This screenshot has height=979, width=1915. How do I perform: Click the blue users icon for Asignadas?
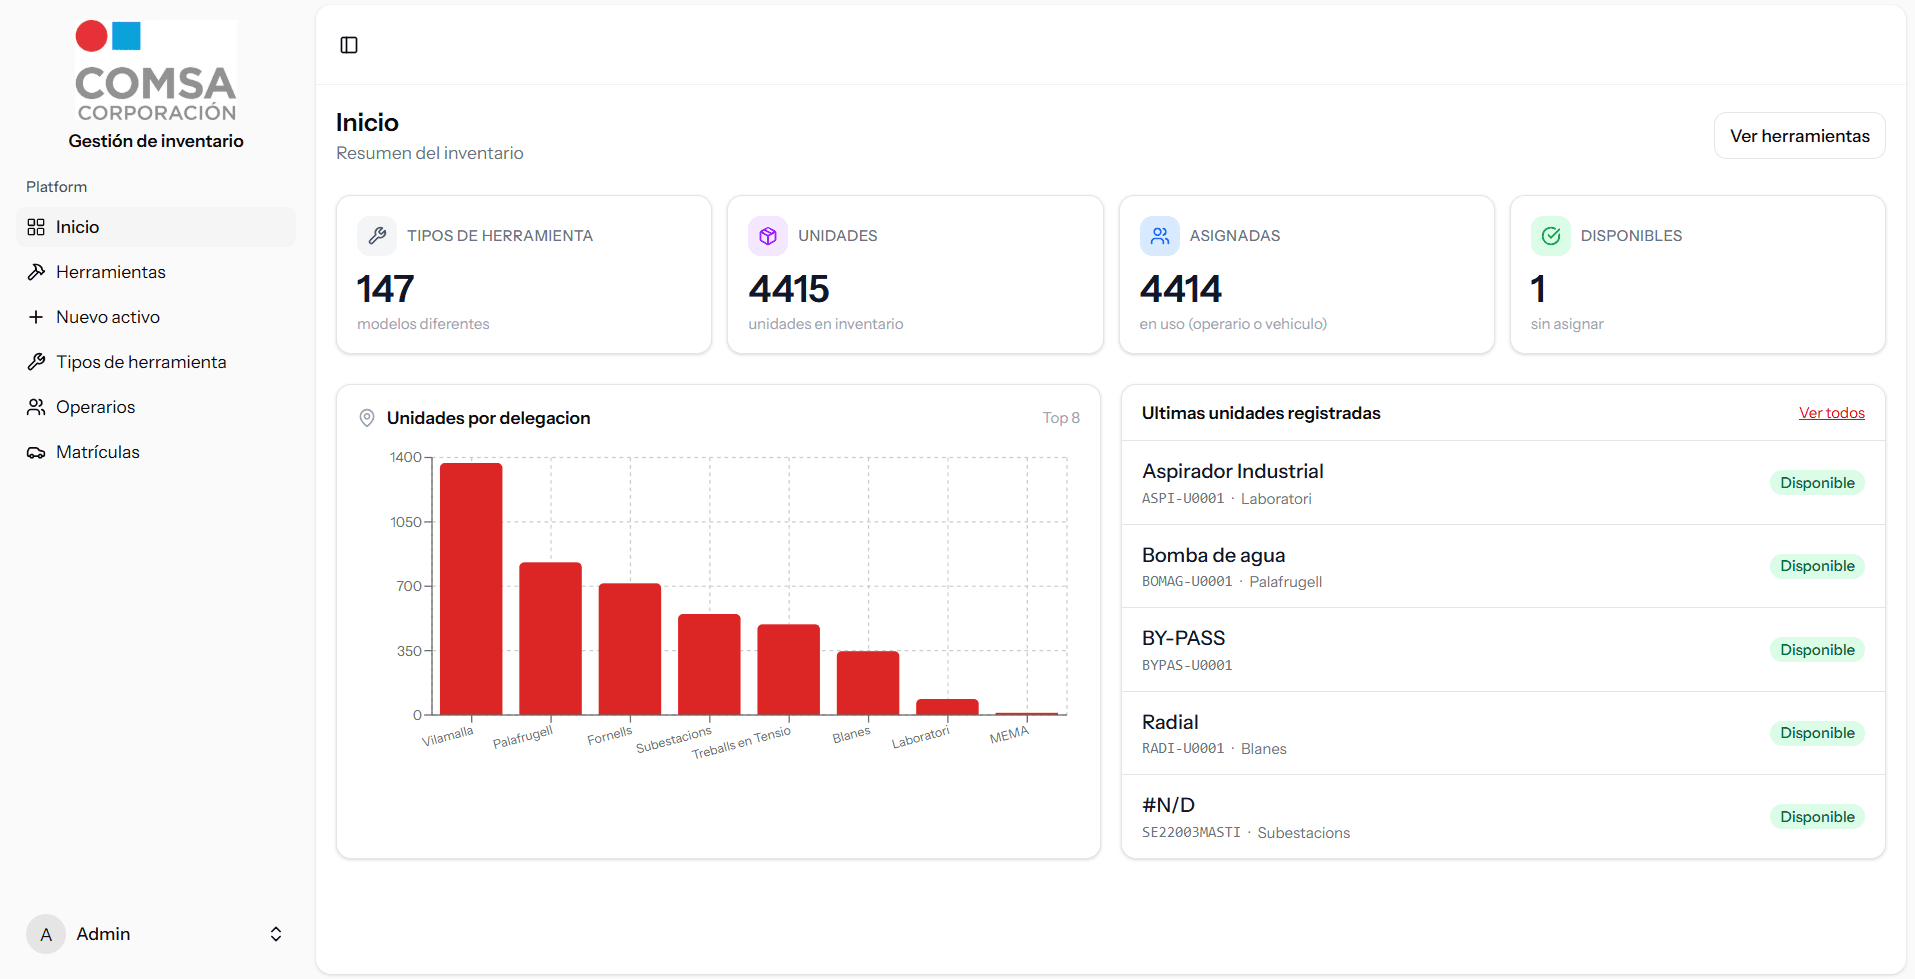pos(1159,236)
